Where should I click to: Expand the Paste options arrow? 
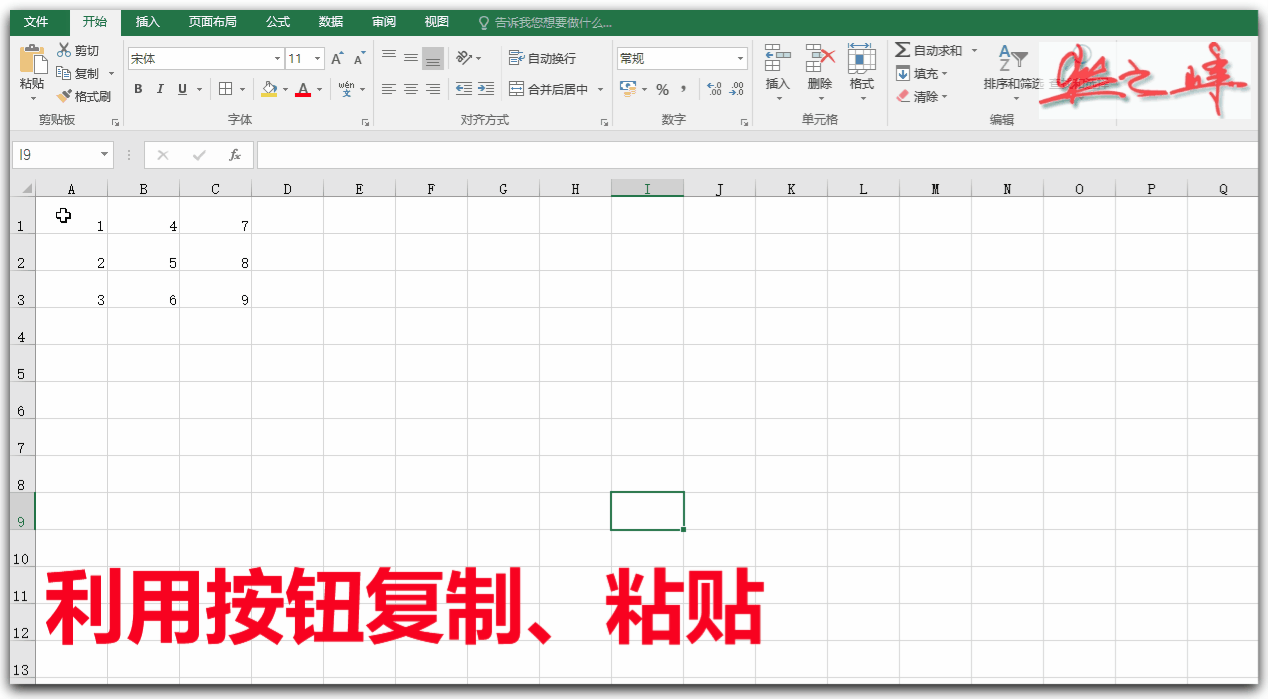click(32, 98)
